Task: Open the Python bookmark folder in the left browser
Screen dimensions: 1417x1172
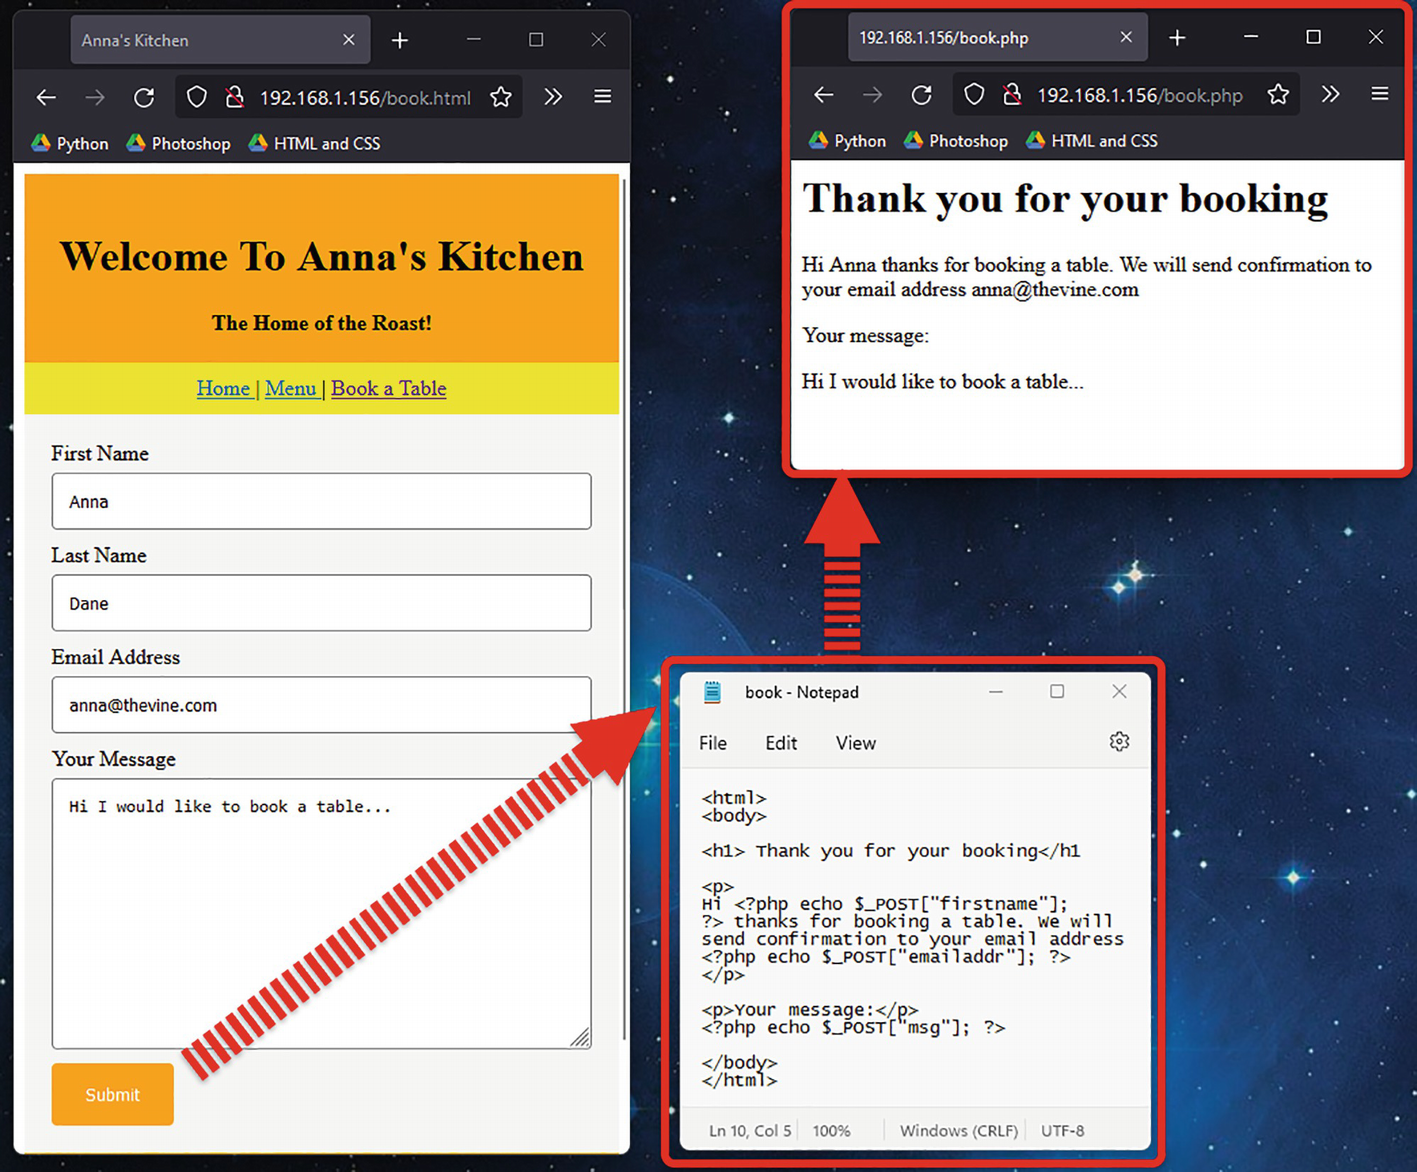Action: (x=70, y=144)
